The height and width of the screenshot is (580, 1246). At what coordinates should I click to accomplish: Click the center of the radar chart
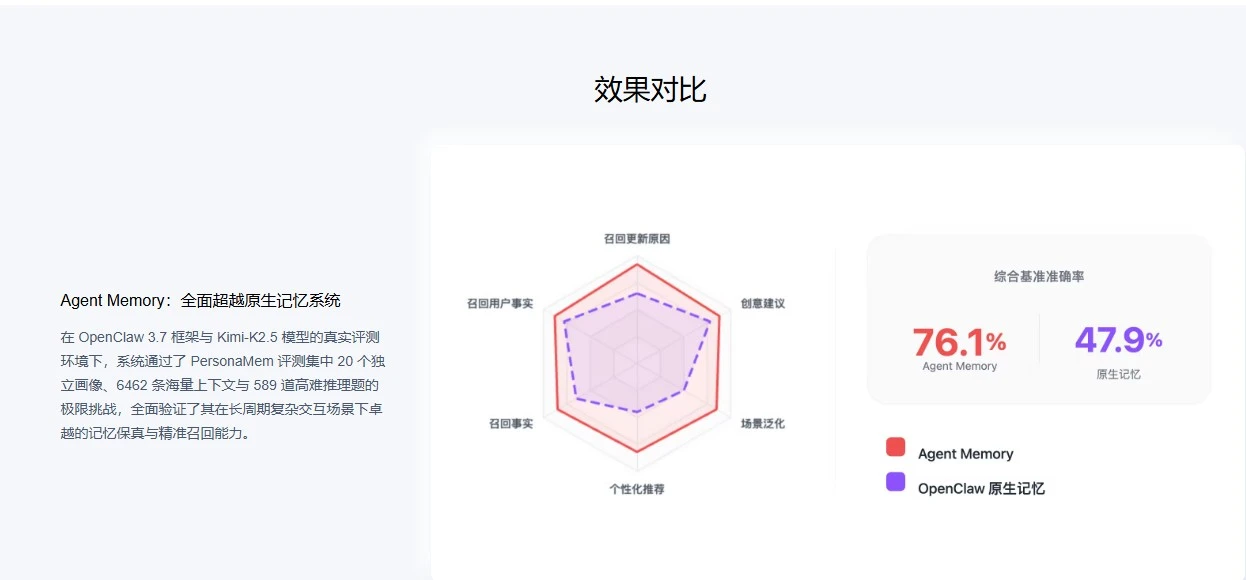[x=637, y=361]
